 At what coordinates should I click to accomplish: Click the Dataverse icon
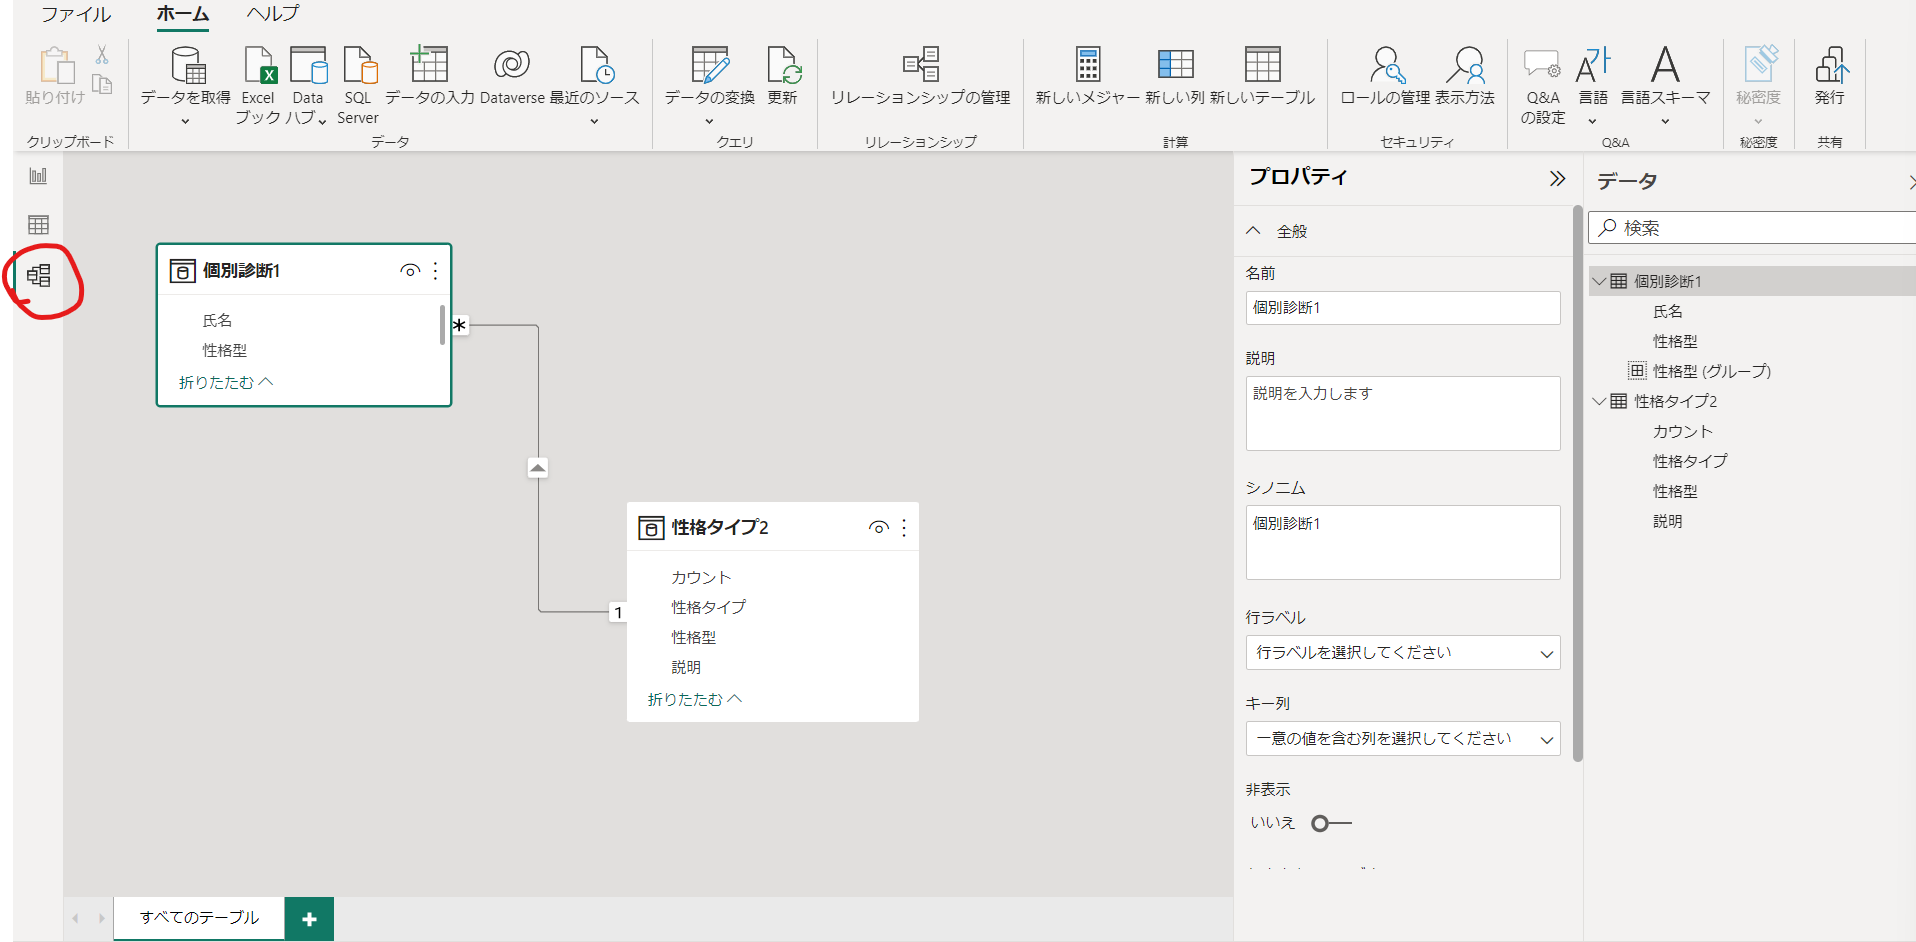512,66
